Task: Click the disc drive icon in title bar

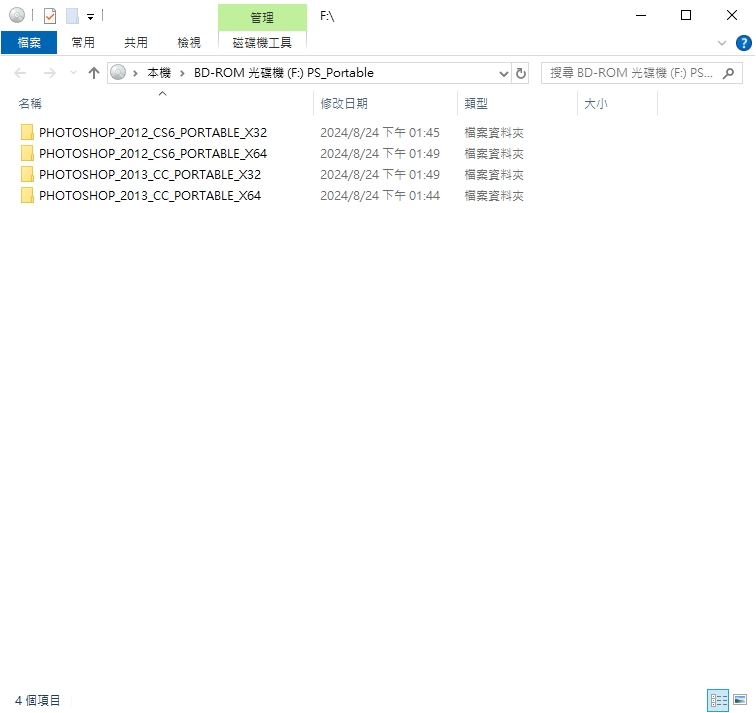Action: (17, 15)
